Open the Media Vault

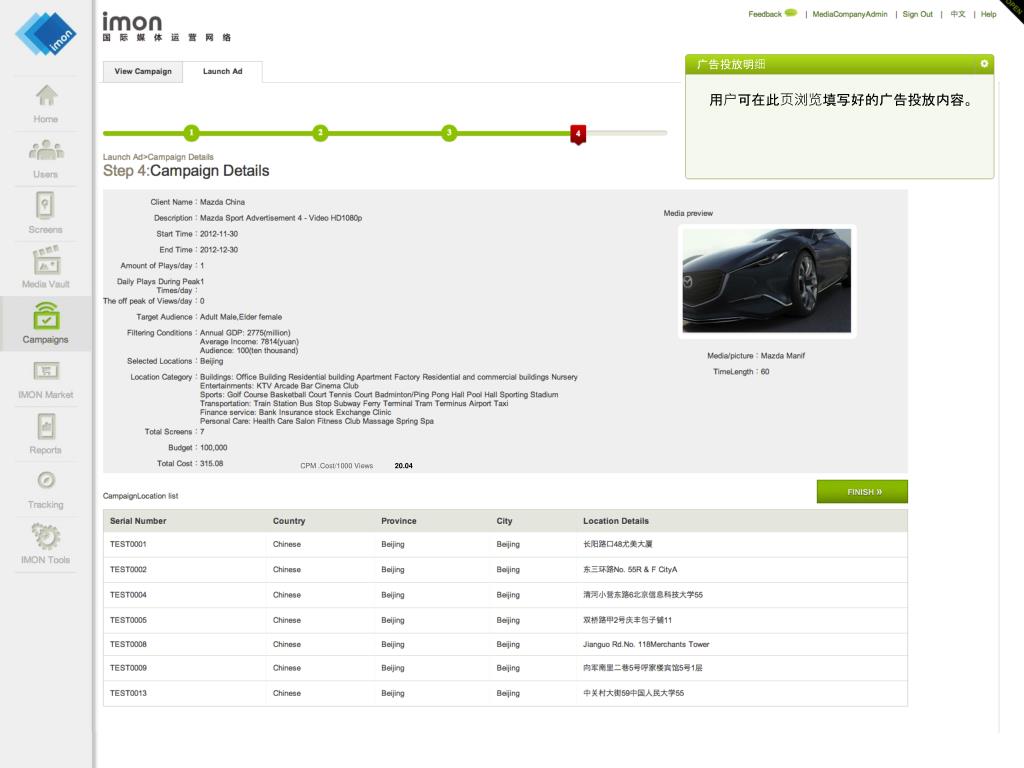pos(46,268)
